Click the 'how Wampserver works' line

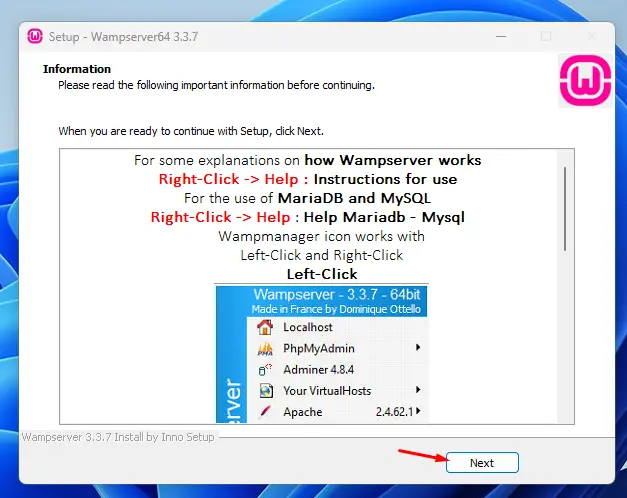tap(308, 160)
